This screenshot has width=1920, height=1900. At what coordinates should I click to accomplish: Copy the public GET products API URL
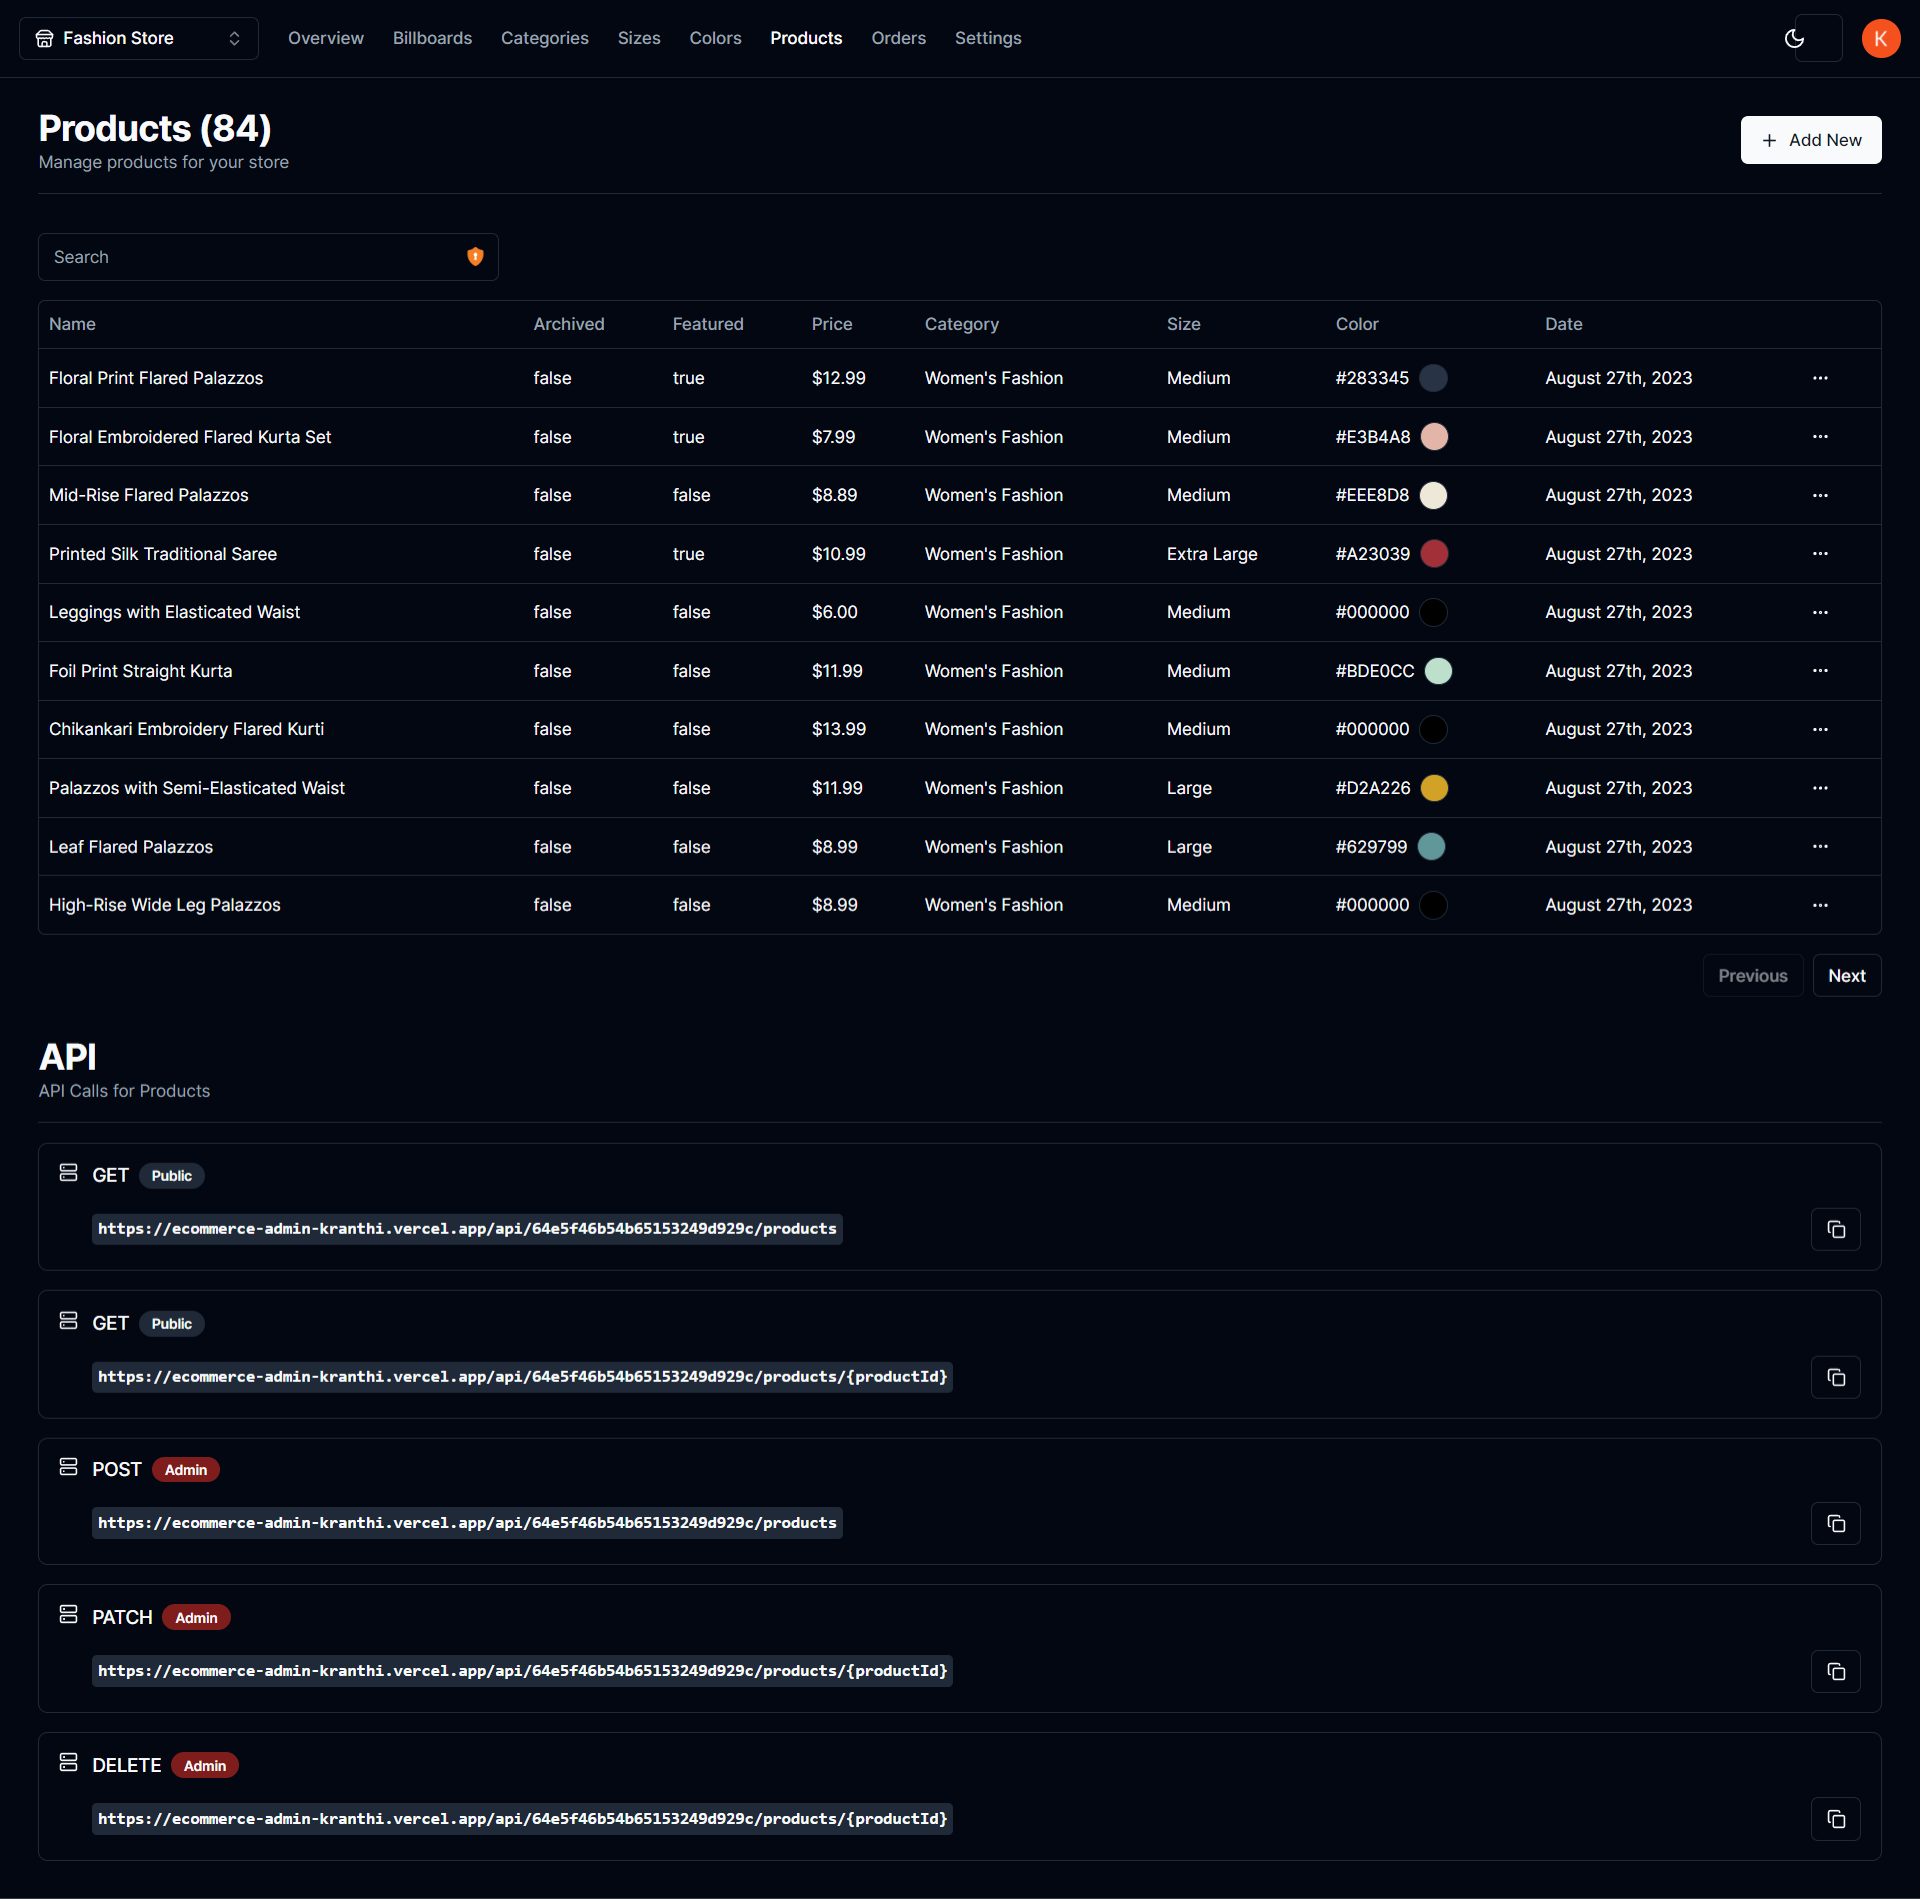click(x=1835, y=1229)
